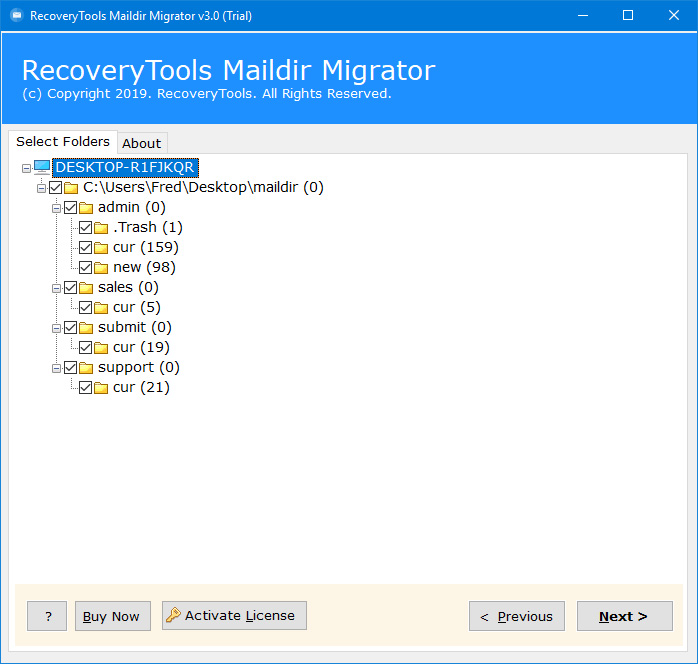698x664 pixels.
Task: Click the app icon in the title bar
Action: tap(17, 16)
